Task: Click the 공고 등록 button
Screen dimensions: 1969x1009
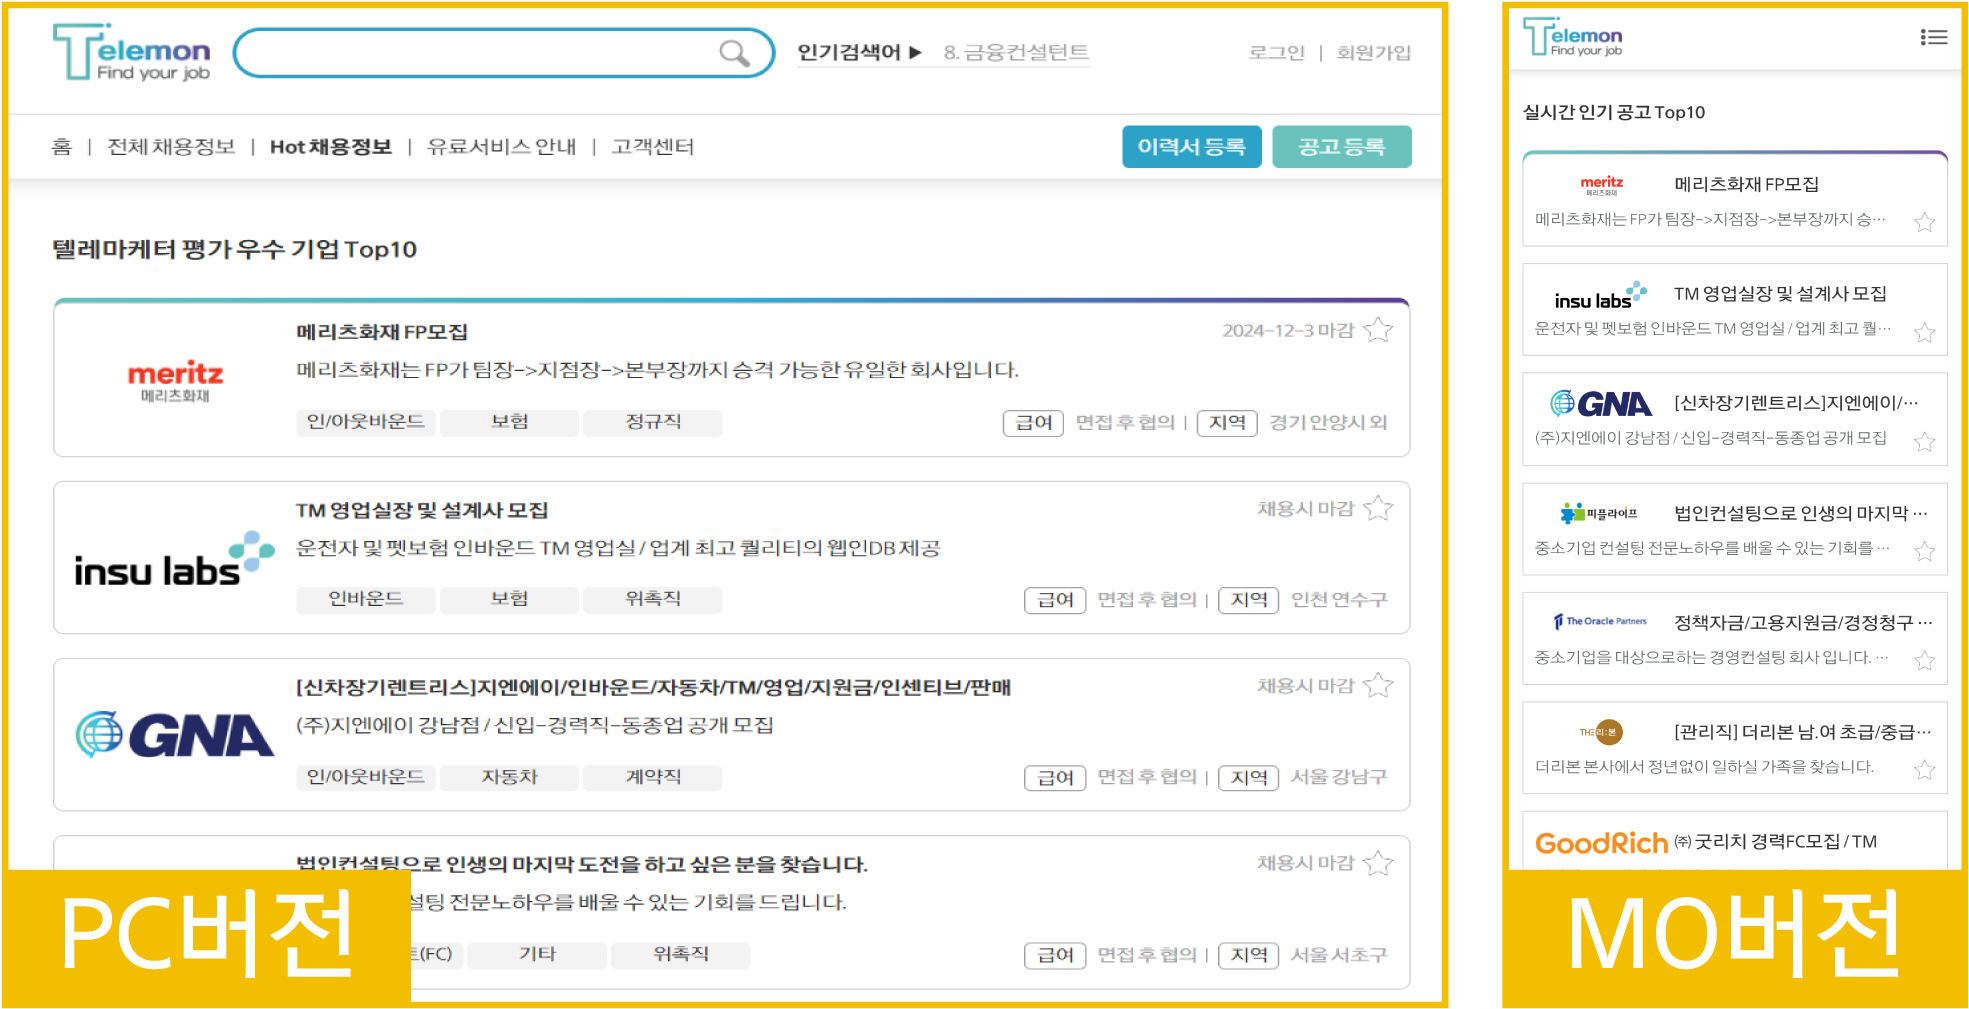Action: click(x=1342, y=146)
